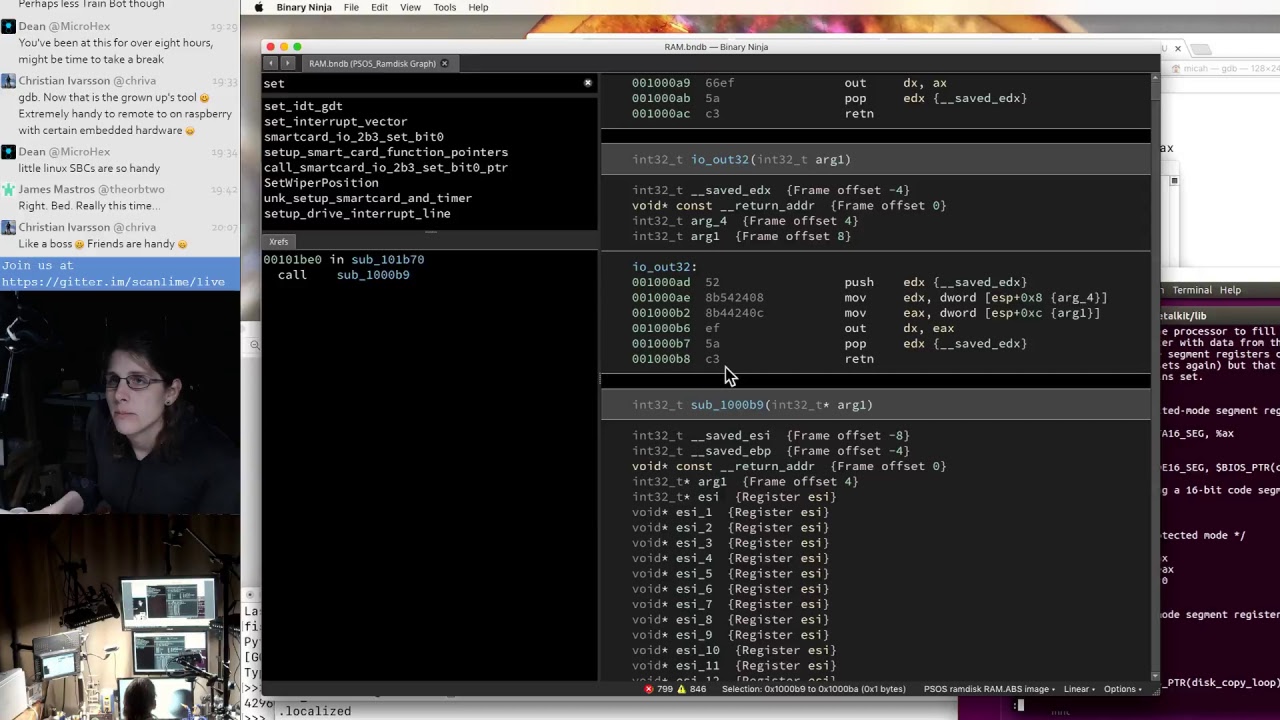This screenshot has height=720, width=1280.
Task: Jump to sub_1000b9 in the xref call
Action: pyautogui.click(x=373, y=275)
